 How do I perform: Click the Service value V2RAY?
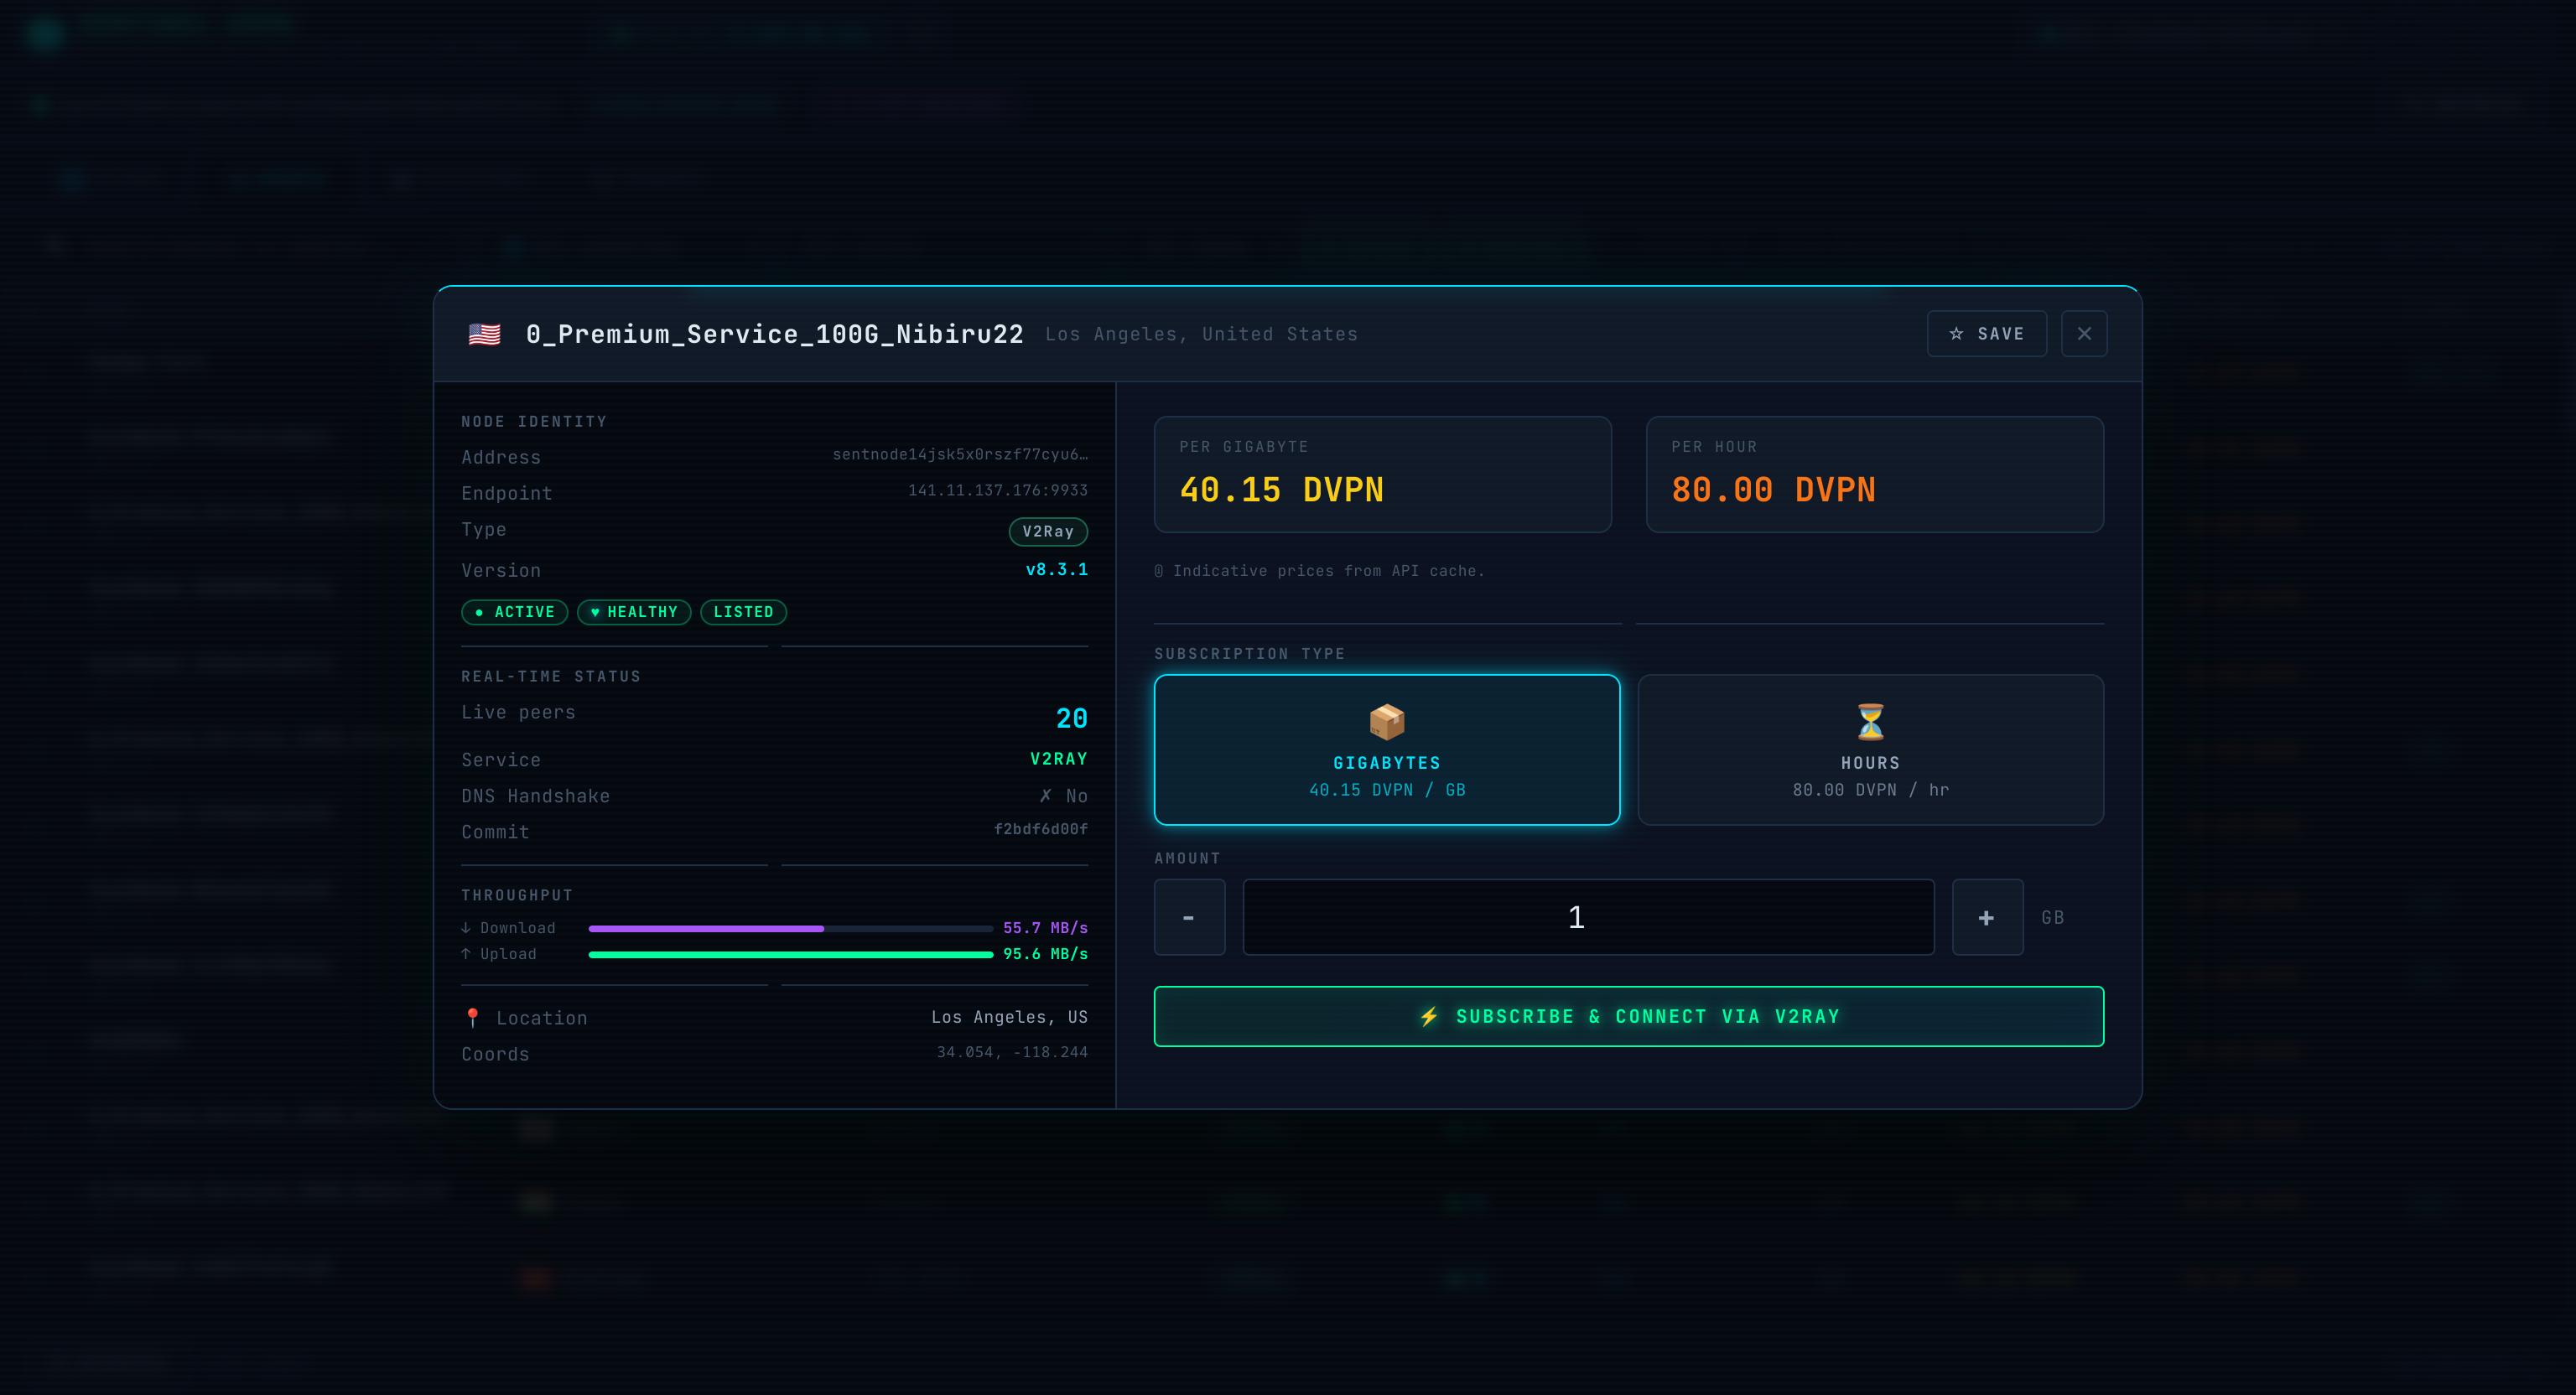[x=1059, y=759]
